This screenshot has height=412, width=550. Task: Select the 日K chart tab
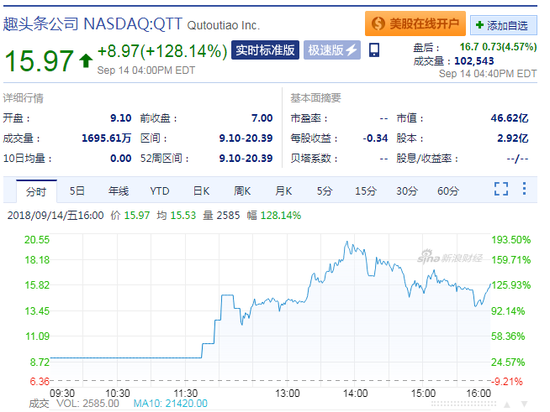pos(201,191)
